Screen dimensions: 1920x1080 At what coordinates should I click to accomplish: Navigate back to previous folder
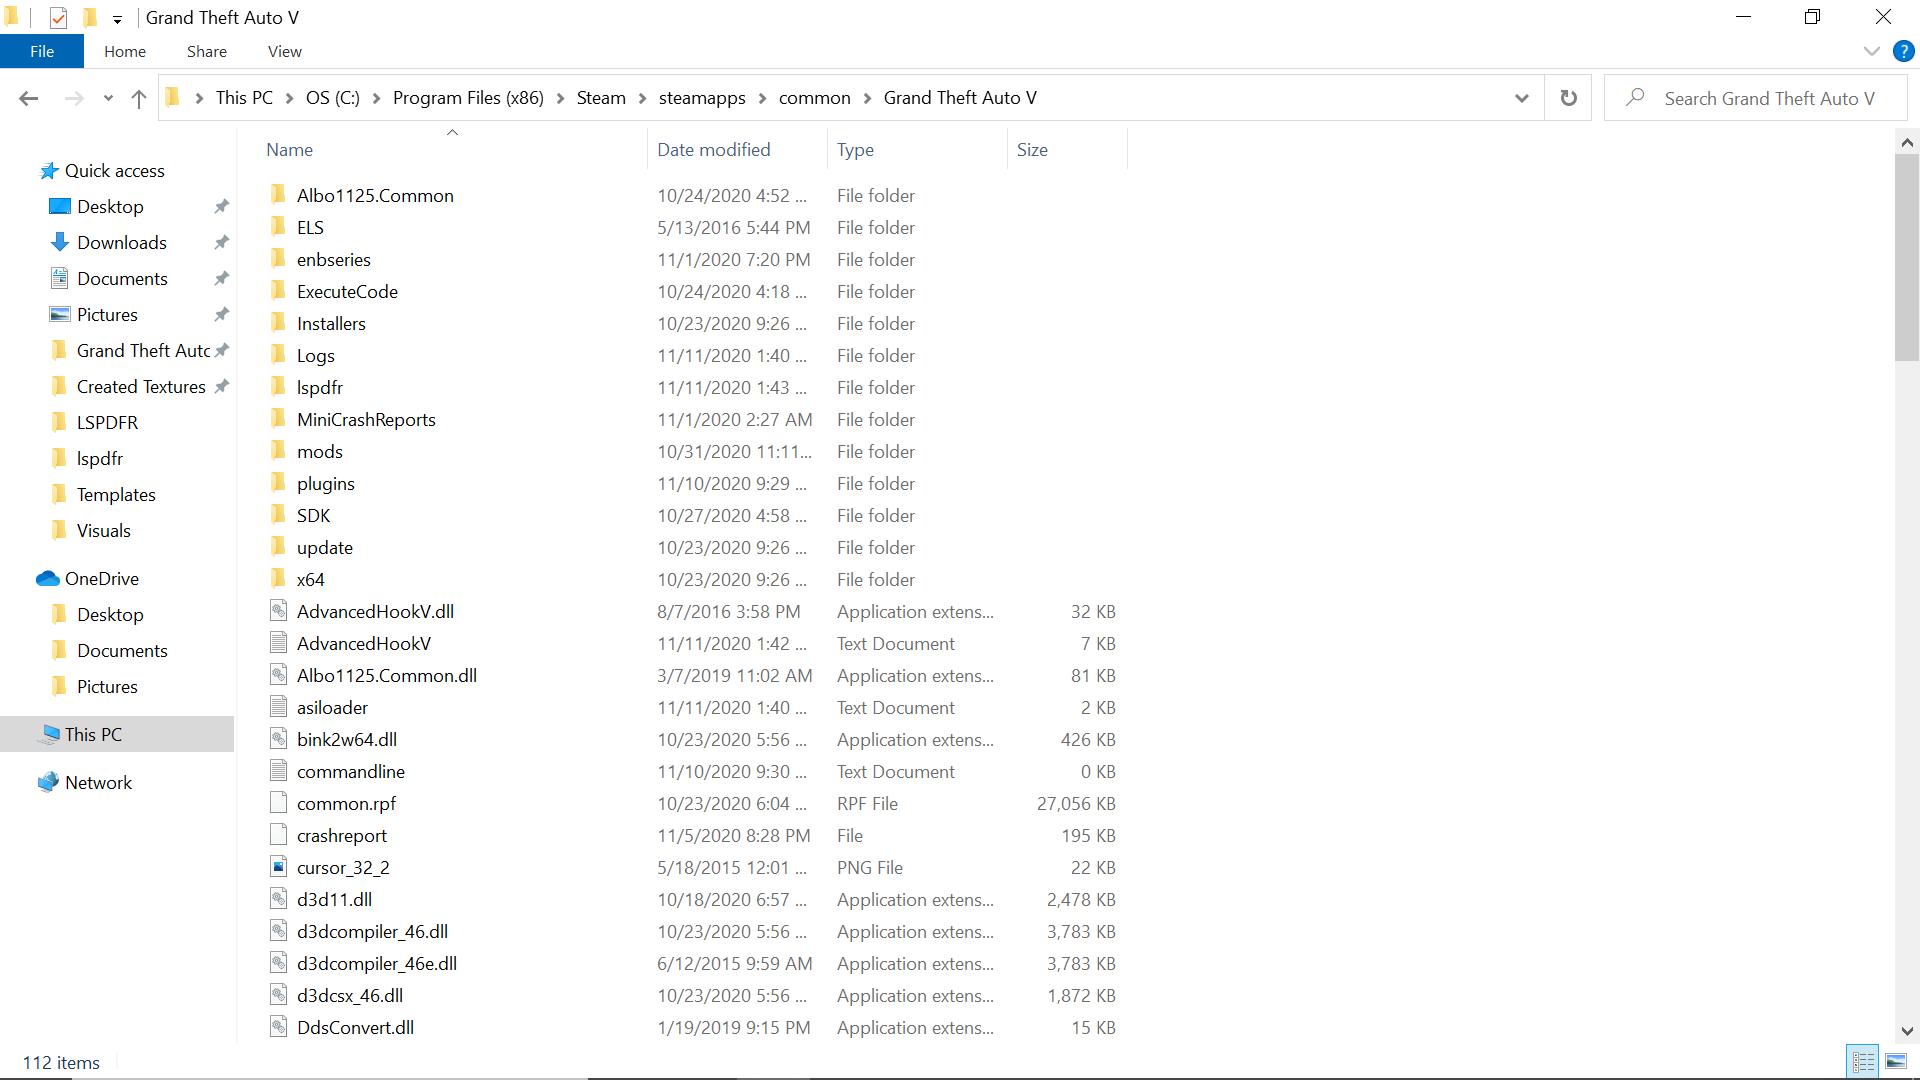[x=29, y=98]
